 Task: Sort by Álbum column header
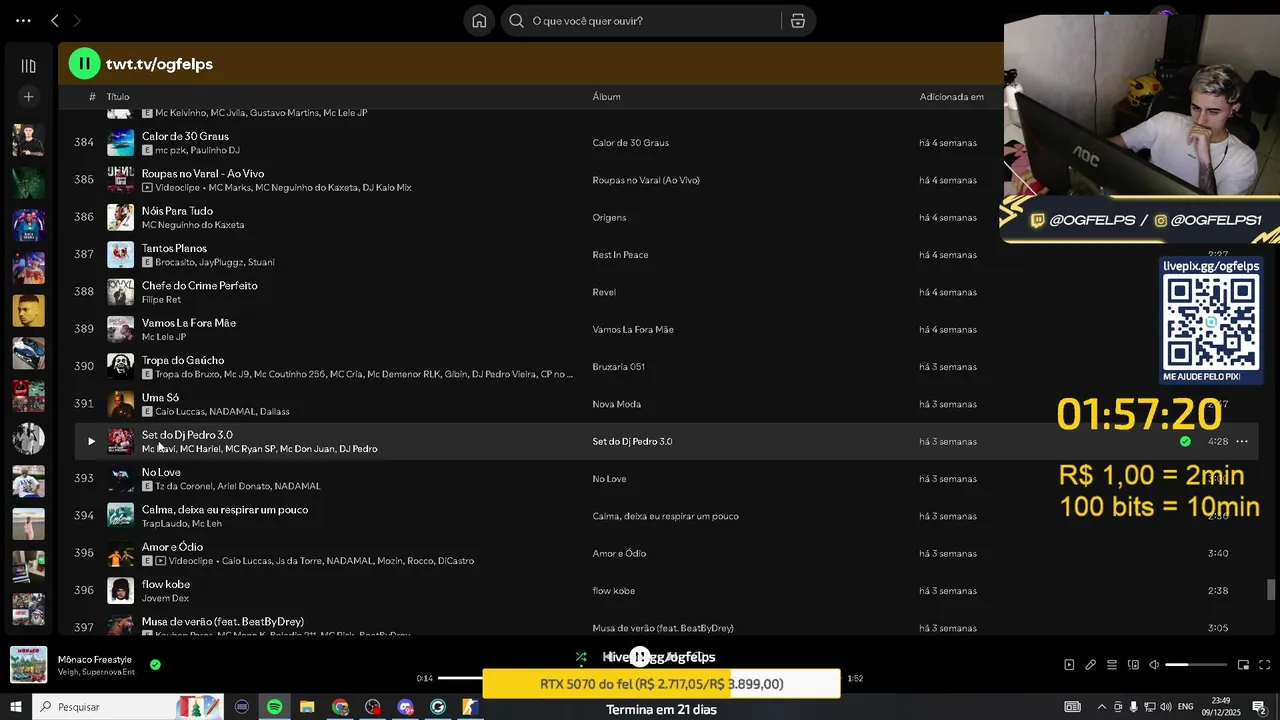(x=606, y=97)
